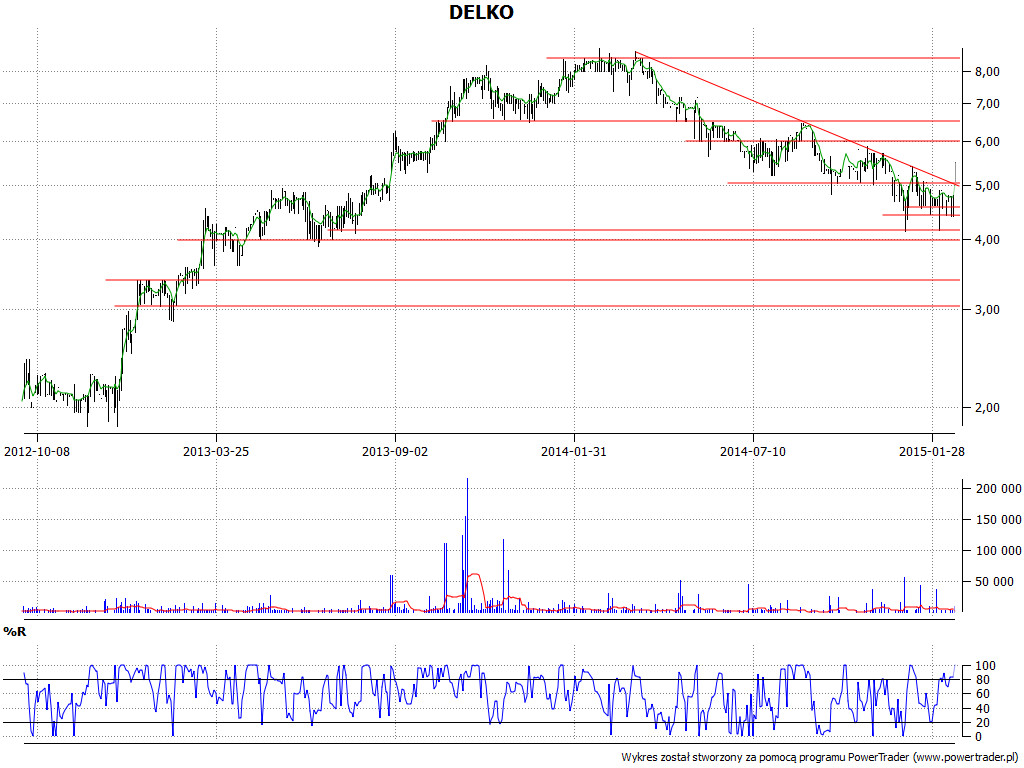Click the 5,00 price axis label
The image size is (1024, 768).
pos(987,186)
